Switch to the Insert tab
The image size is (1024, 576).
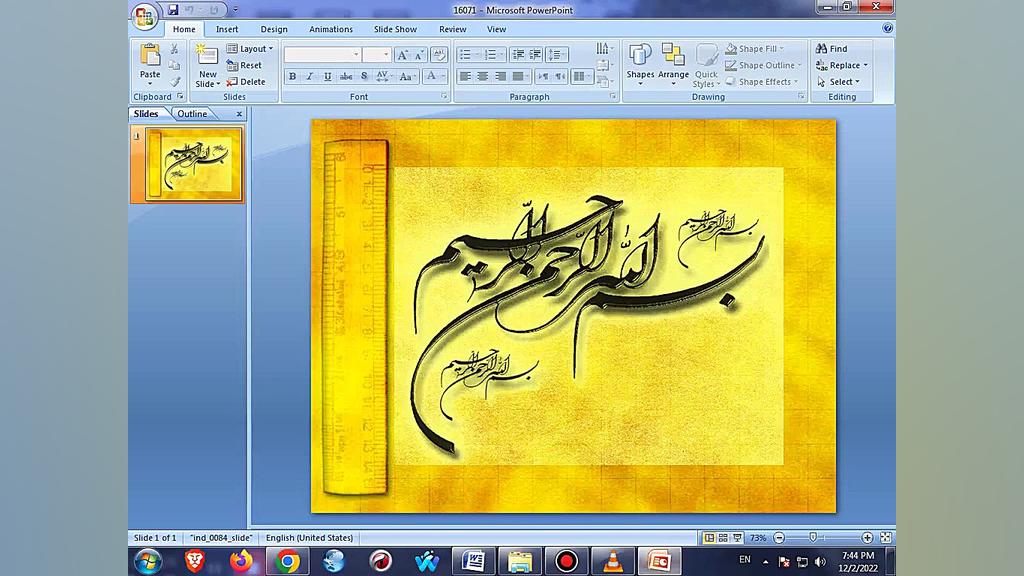click(227, 29)
